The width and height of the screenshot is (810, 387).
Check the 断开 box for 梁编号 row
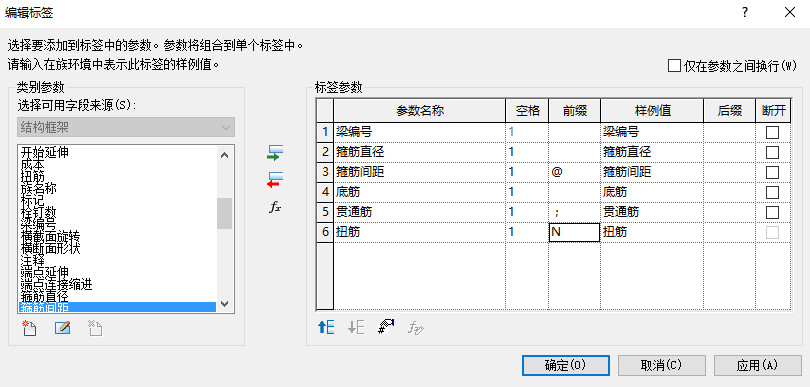tap(772, 132)
